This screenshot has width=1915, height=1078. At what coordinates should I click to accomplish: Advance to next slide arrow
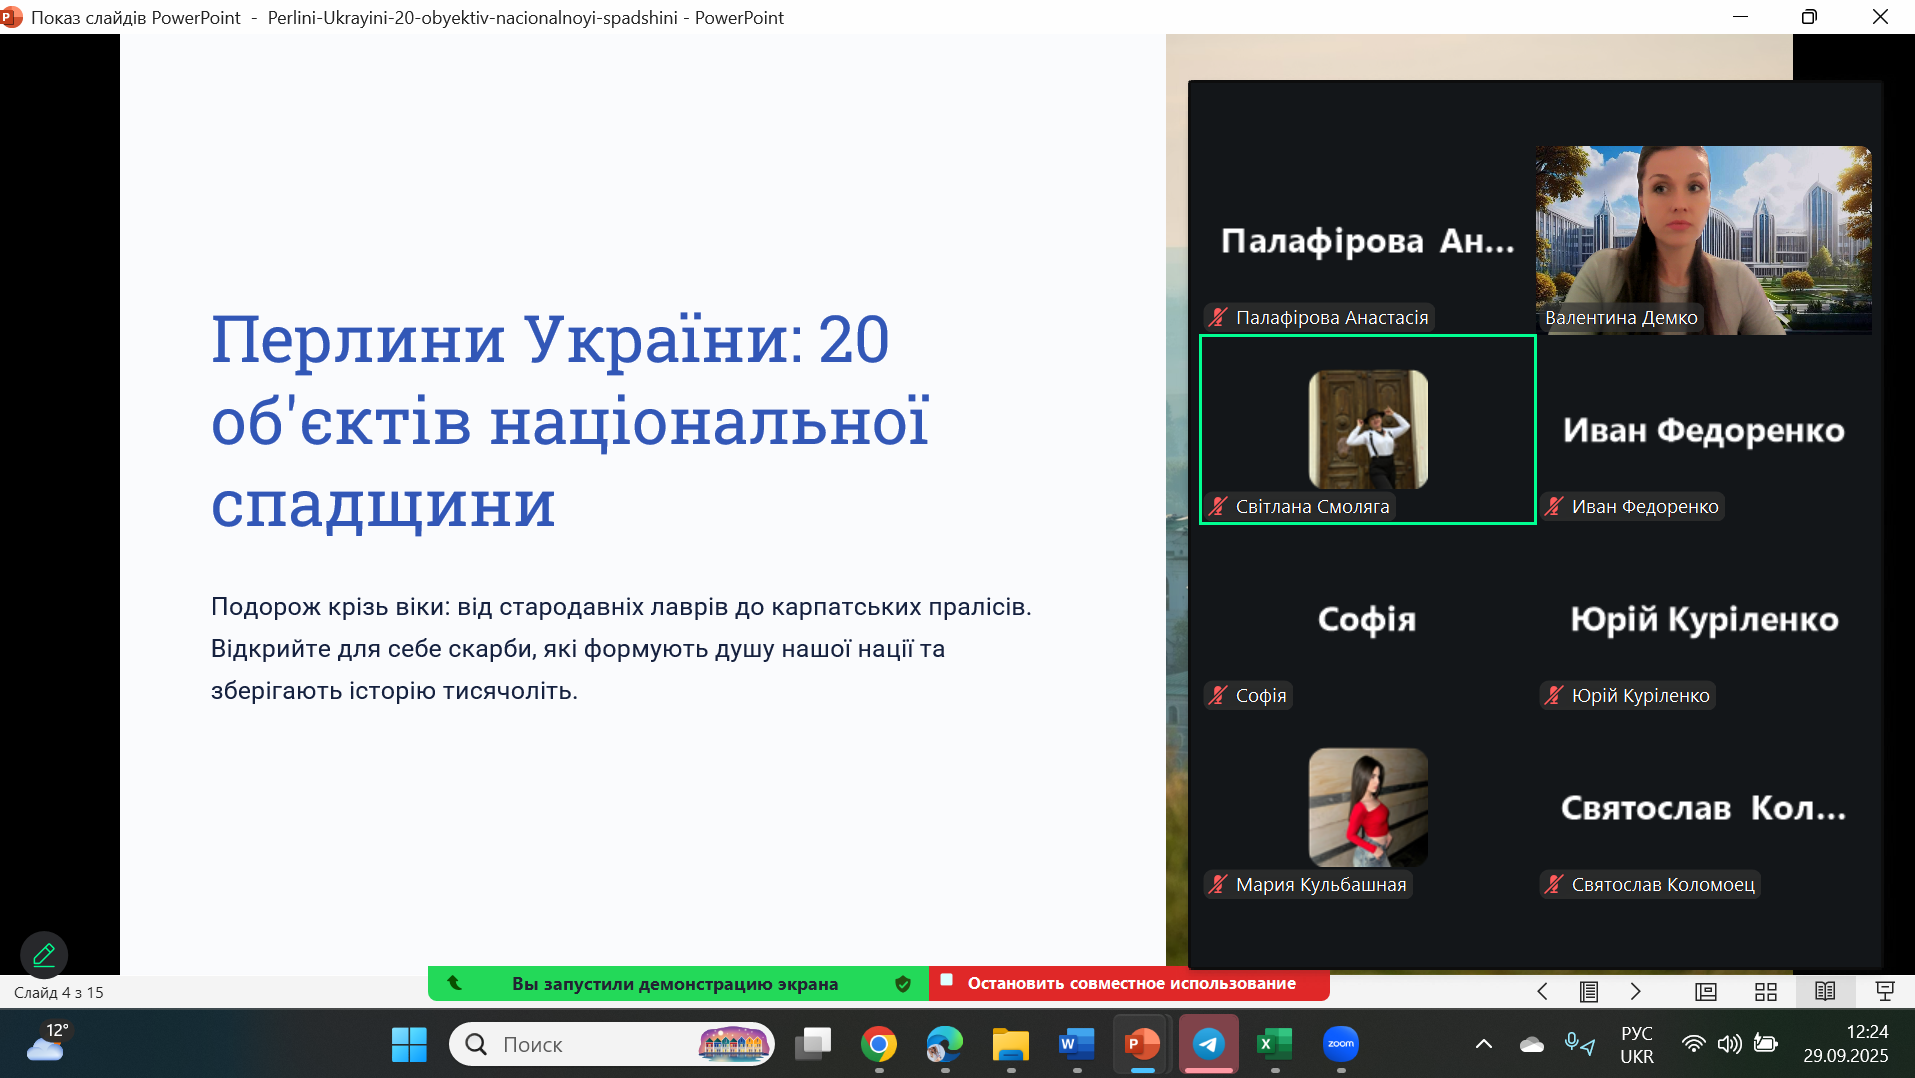tap(1636, 991)
